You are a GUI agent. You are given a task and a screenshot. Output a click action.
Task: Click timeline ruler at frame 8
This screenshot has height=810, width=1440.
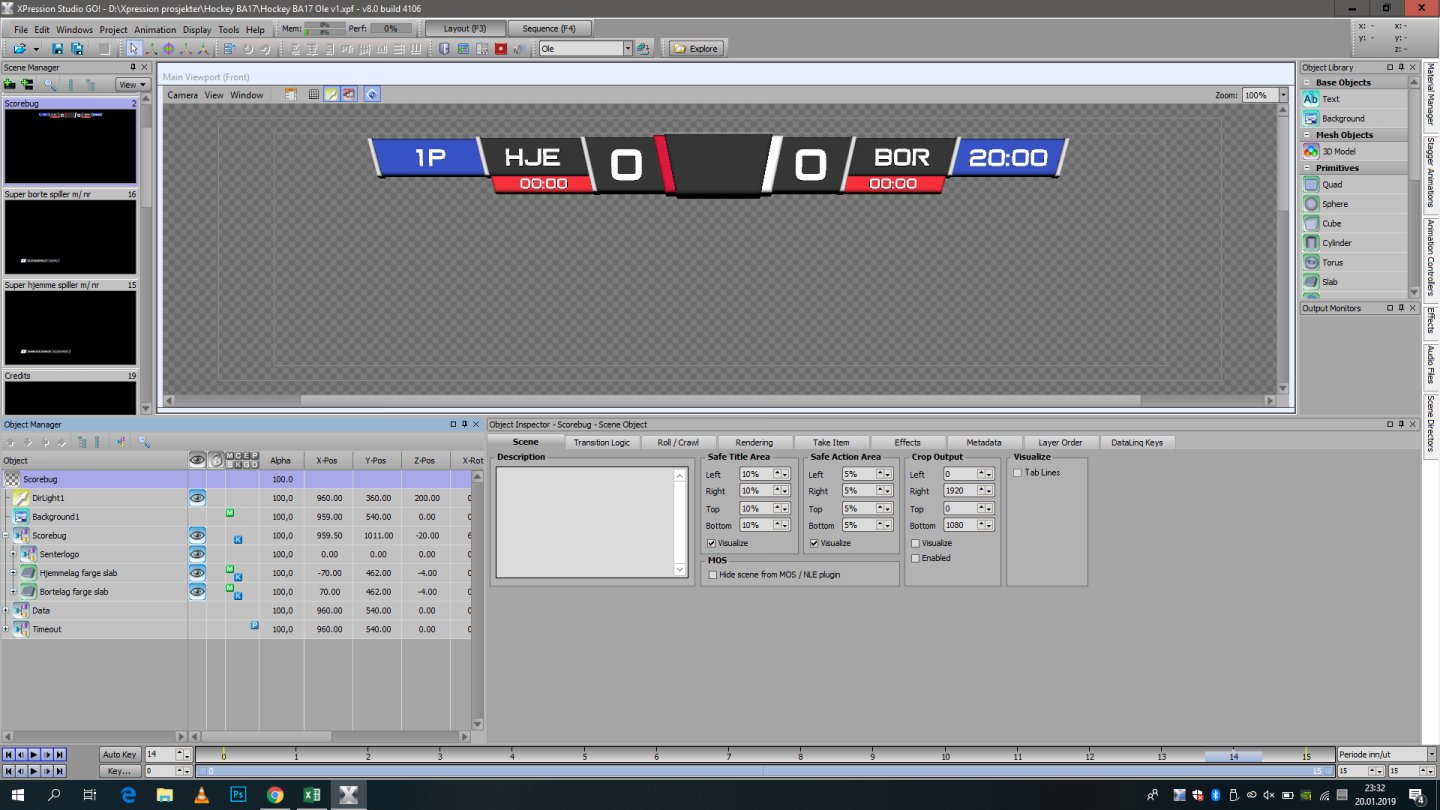coord(800,754)
